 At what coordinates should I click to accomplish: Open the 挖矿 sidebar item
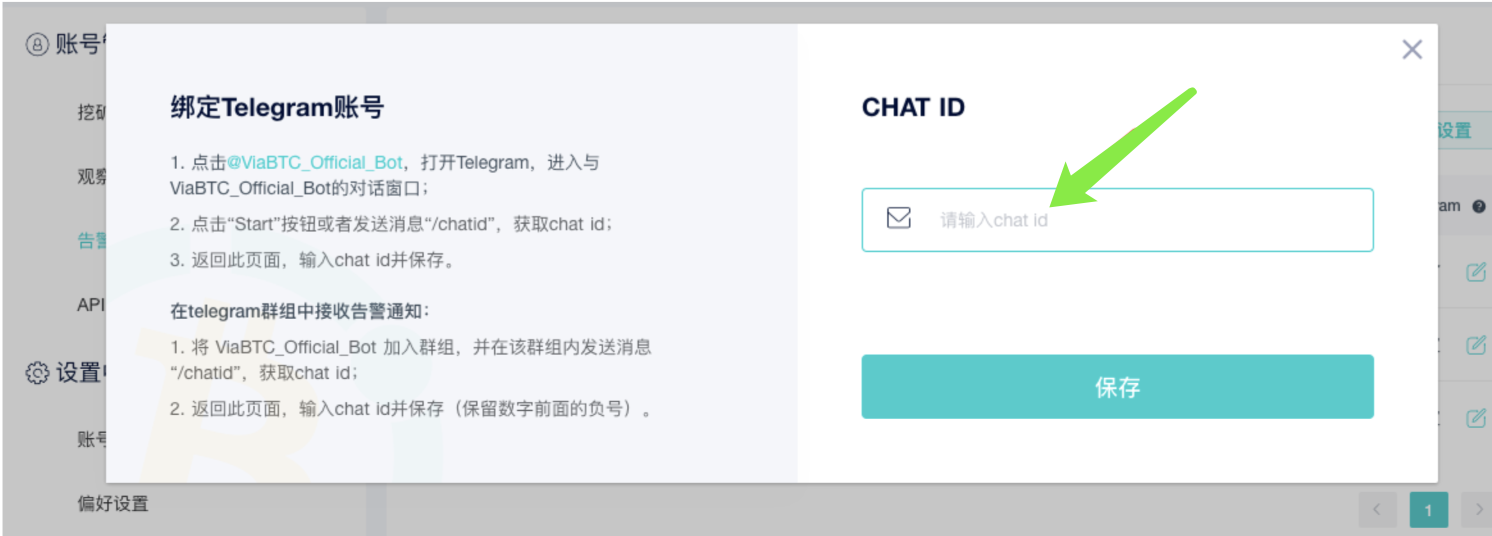pyautogui.click(x=91, y=112)
